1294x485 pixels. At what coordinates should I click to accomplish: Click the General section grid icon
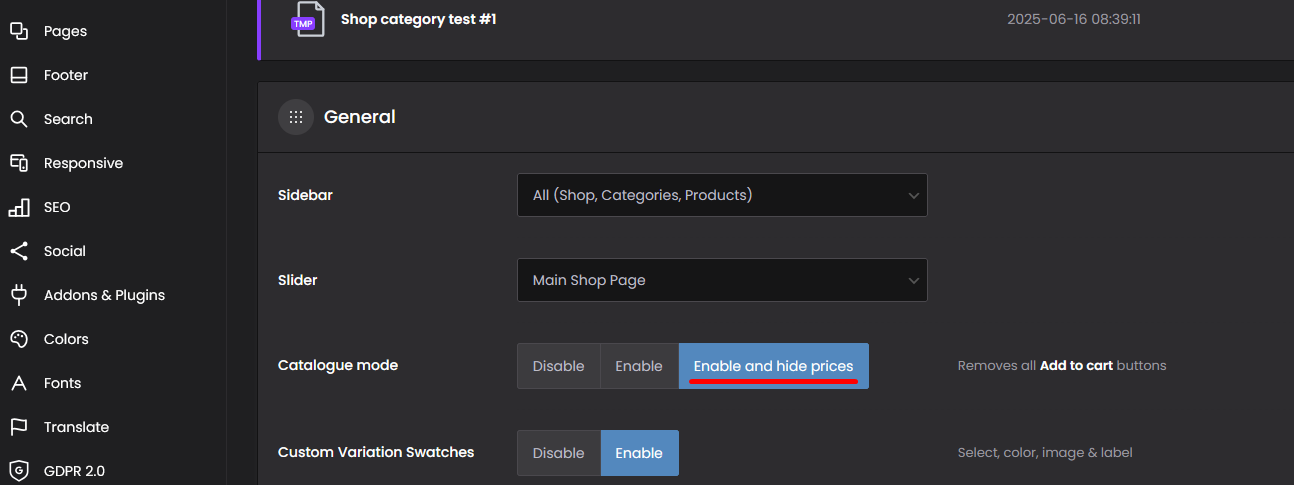[295, 117]
